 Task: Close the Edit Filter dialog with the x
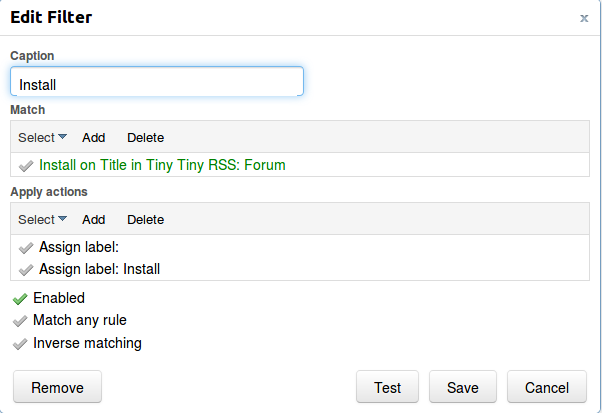click(584, 18)
